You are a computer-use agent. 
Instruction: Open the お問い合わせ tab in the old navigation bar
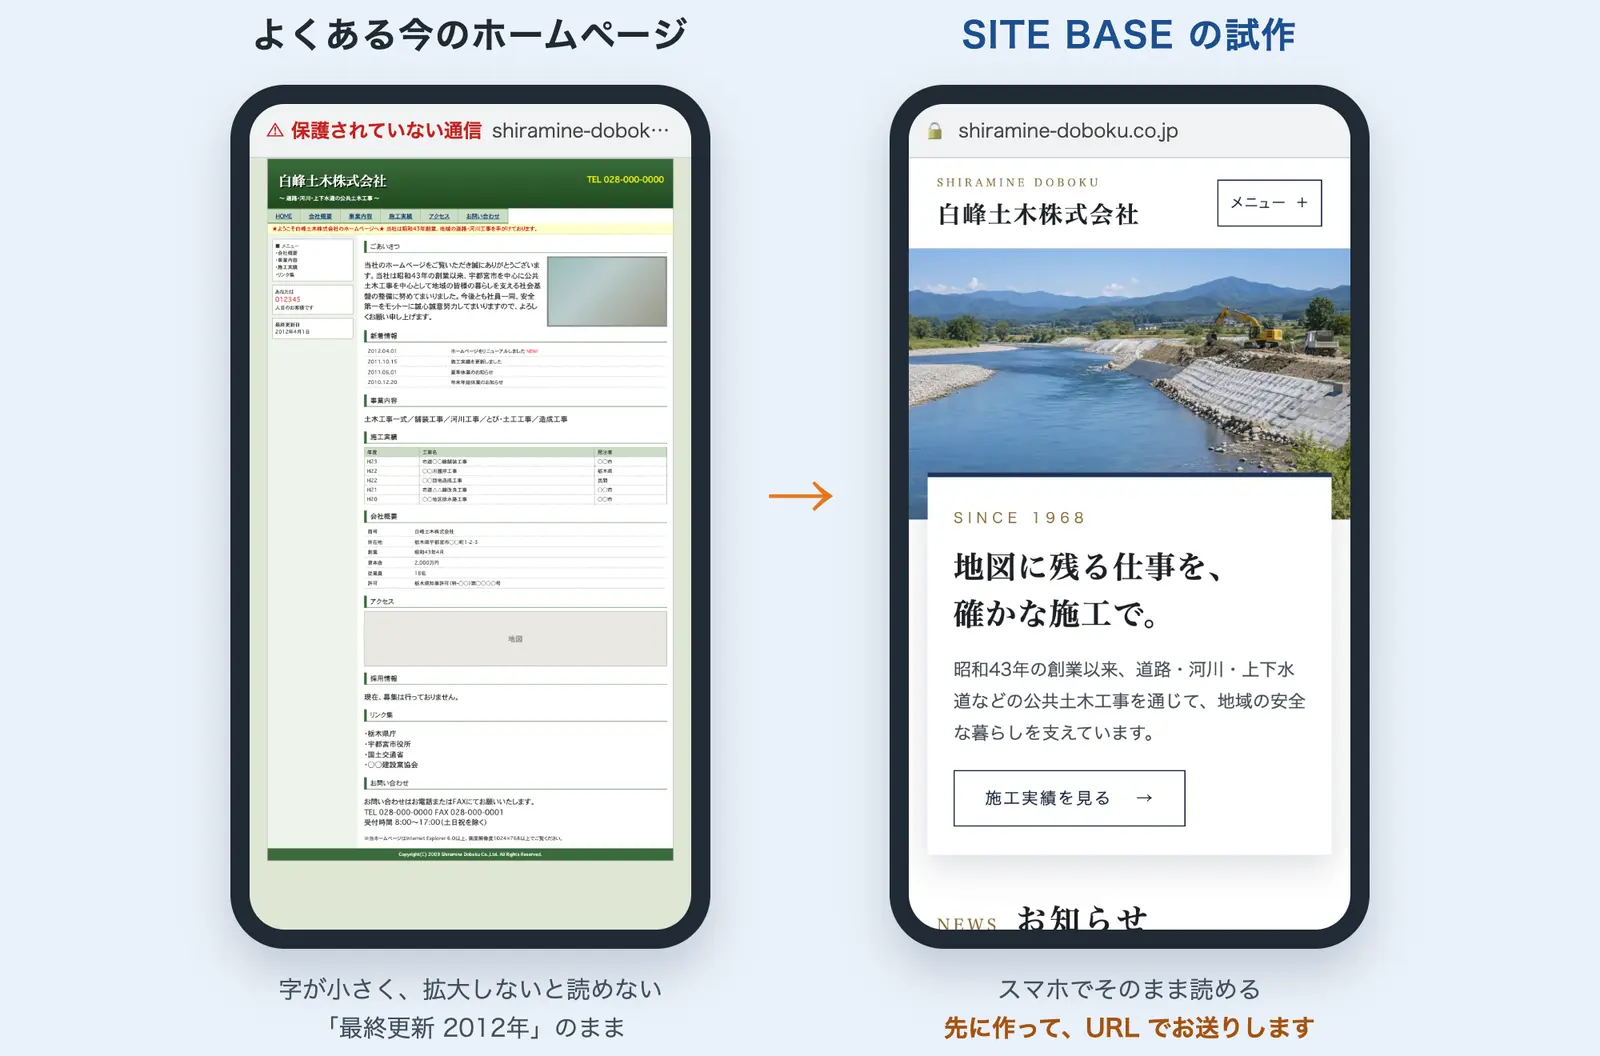pyautogui.click(x=483, y=216)
